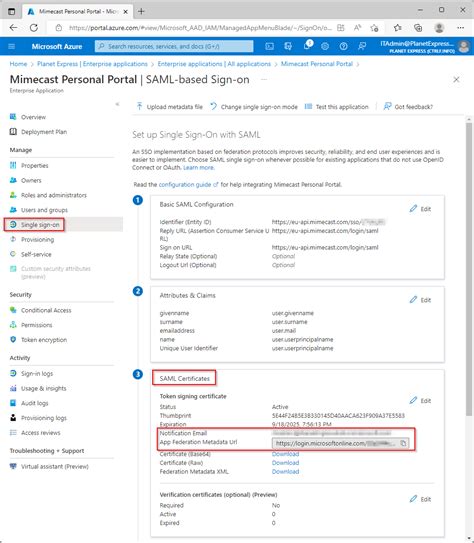Download Certificate (Base64)

point(285,454)
